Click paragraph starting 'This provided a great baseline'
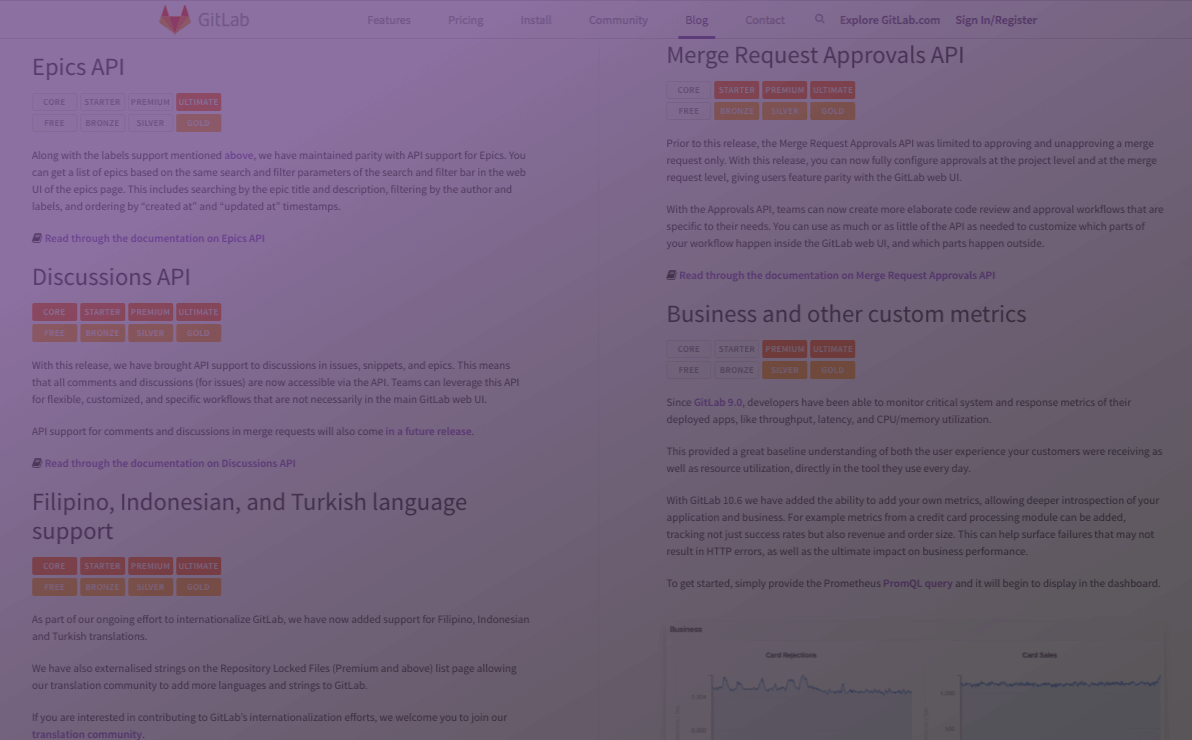 tap(915, 460)
